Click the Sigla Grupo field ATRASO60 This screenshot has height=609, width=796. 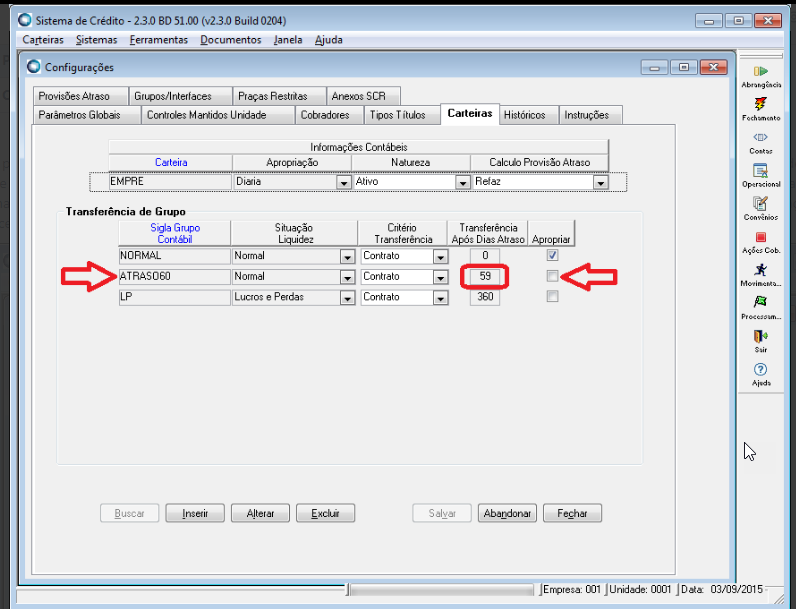tap(174, 277)
